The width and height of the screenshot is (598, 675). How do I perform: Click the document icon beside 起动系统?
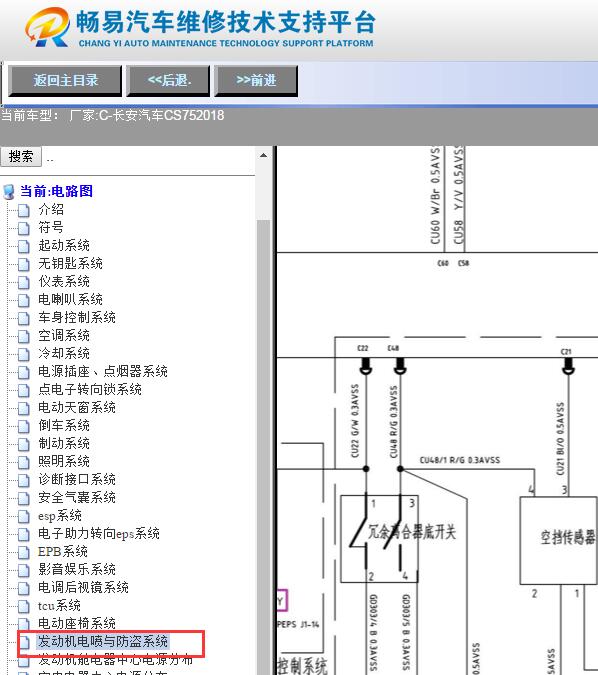(x=24, y=247)
